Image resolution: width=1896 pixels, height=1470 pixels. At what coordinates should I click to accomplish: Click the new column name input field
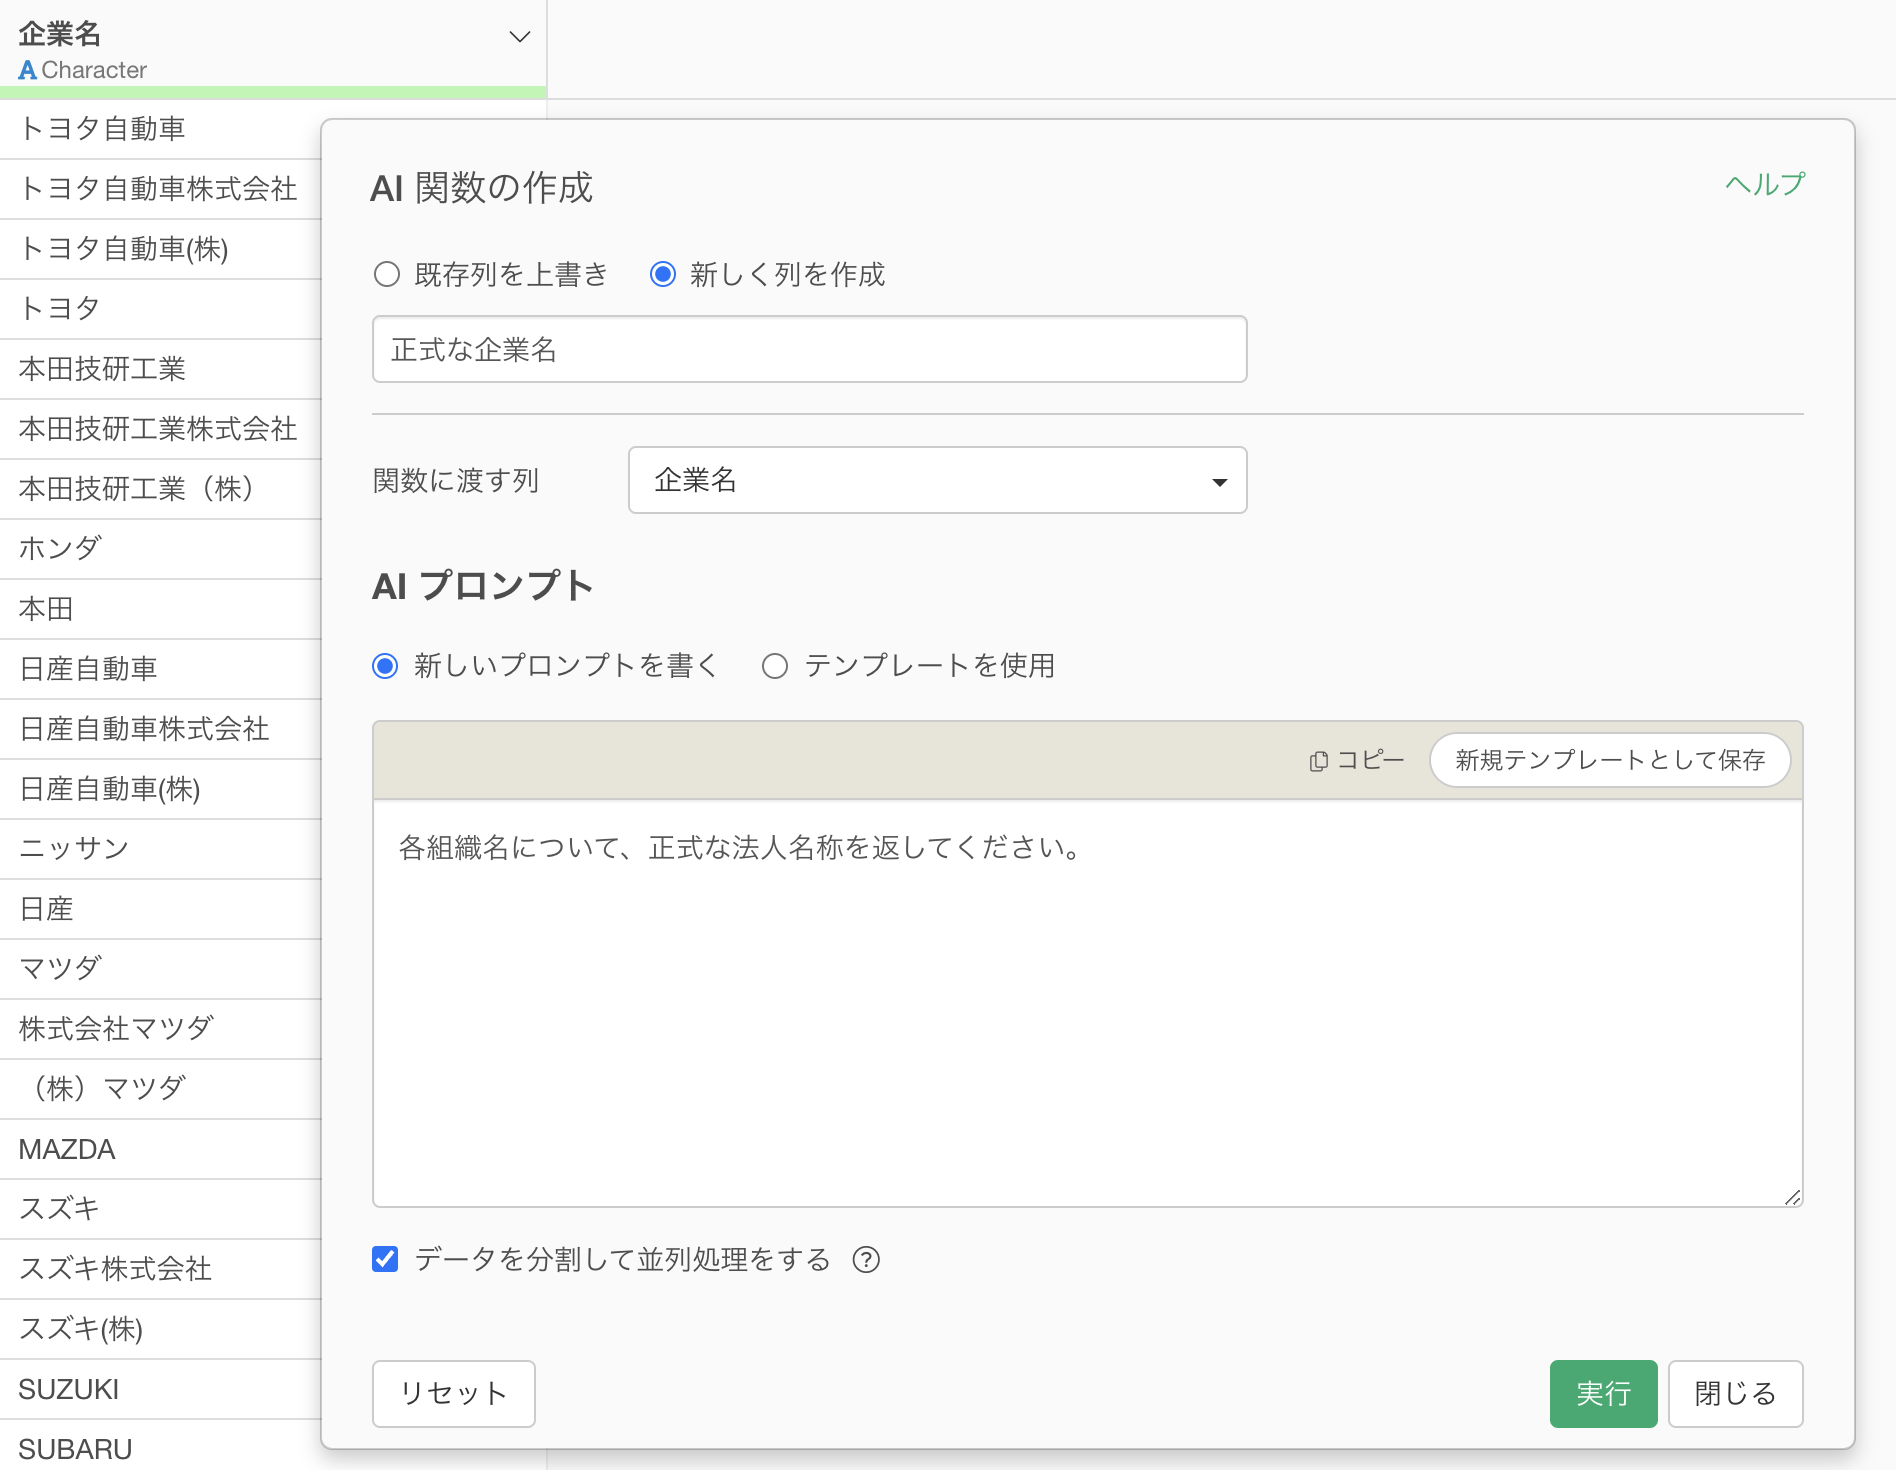point(809,349)
